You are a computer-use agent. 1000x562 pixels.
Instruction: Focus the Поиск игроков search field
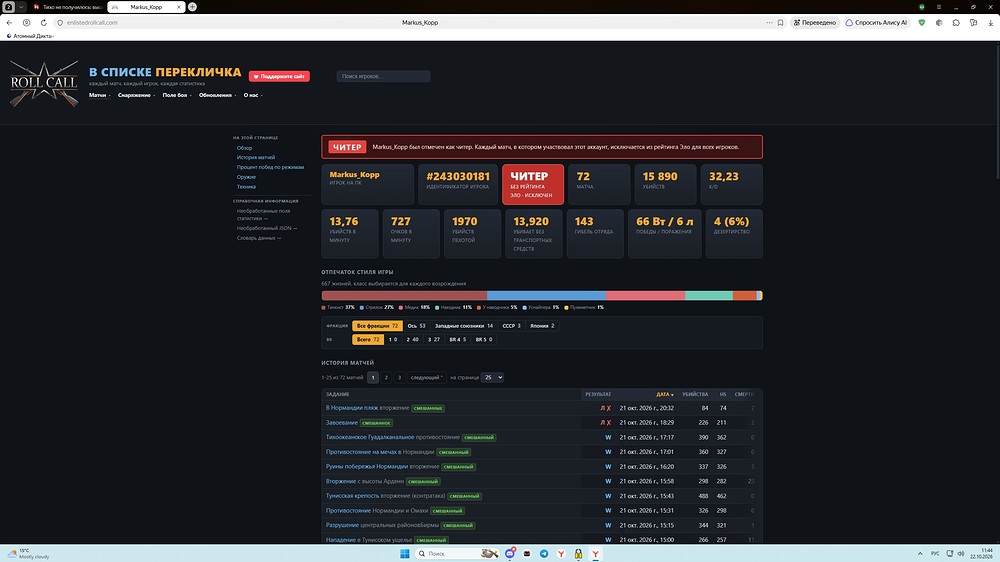click(x=383, y=76)
